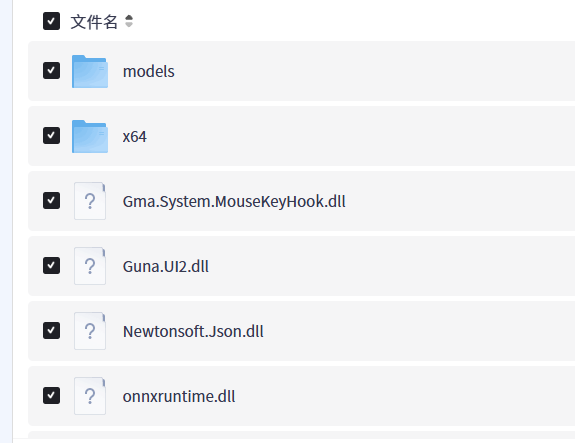Uncheck the Newtonsoft.Json.dll checkbox
The width and height of the screenshot is (575, 443).
[x=51, y=330]
